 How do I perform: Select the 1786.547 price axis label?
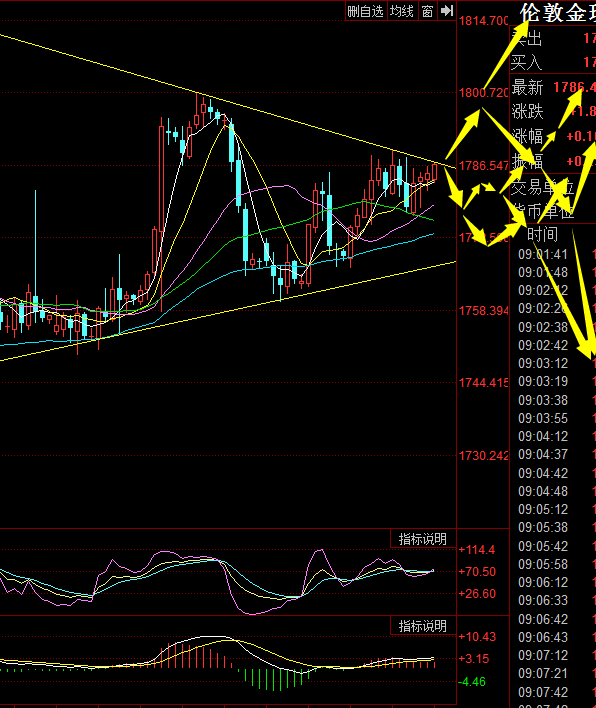tap(483, 166)
